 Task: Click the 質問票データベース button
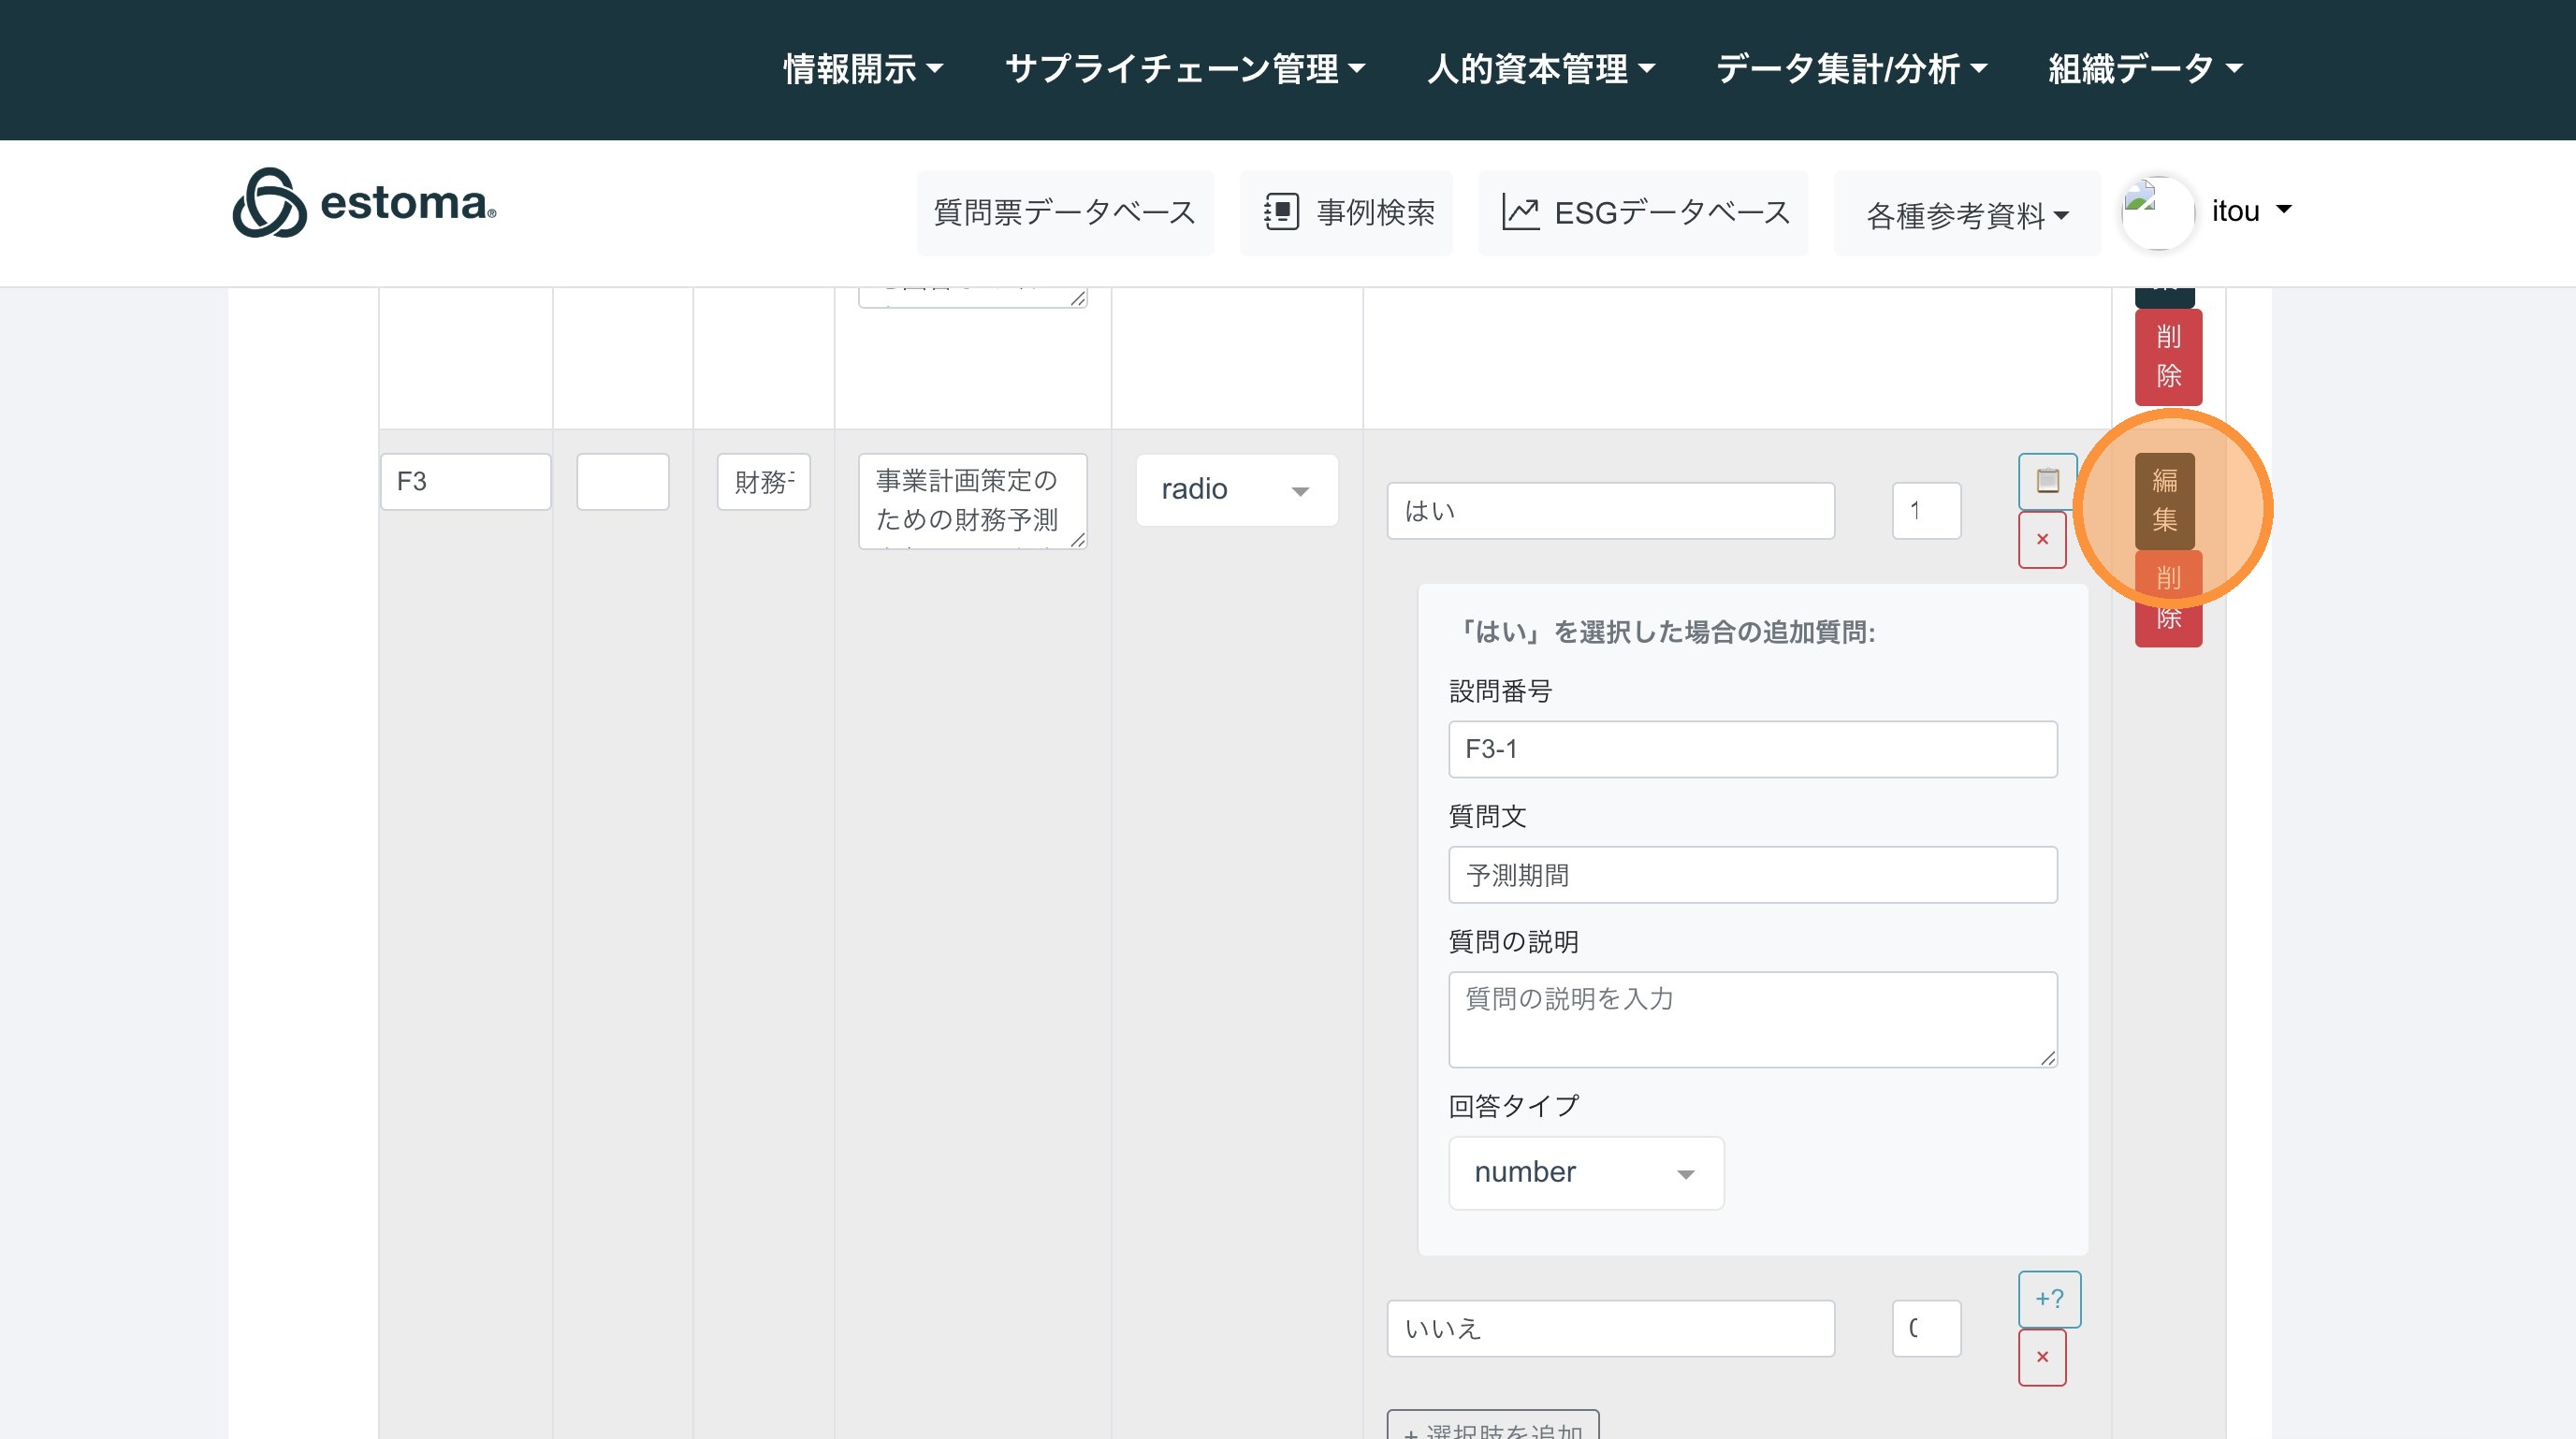click(1064, 212)
